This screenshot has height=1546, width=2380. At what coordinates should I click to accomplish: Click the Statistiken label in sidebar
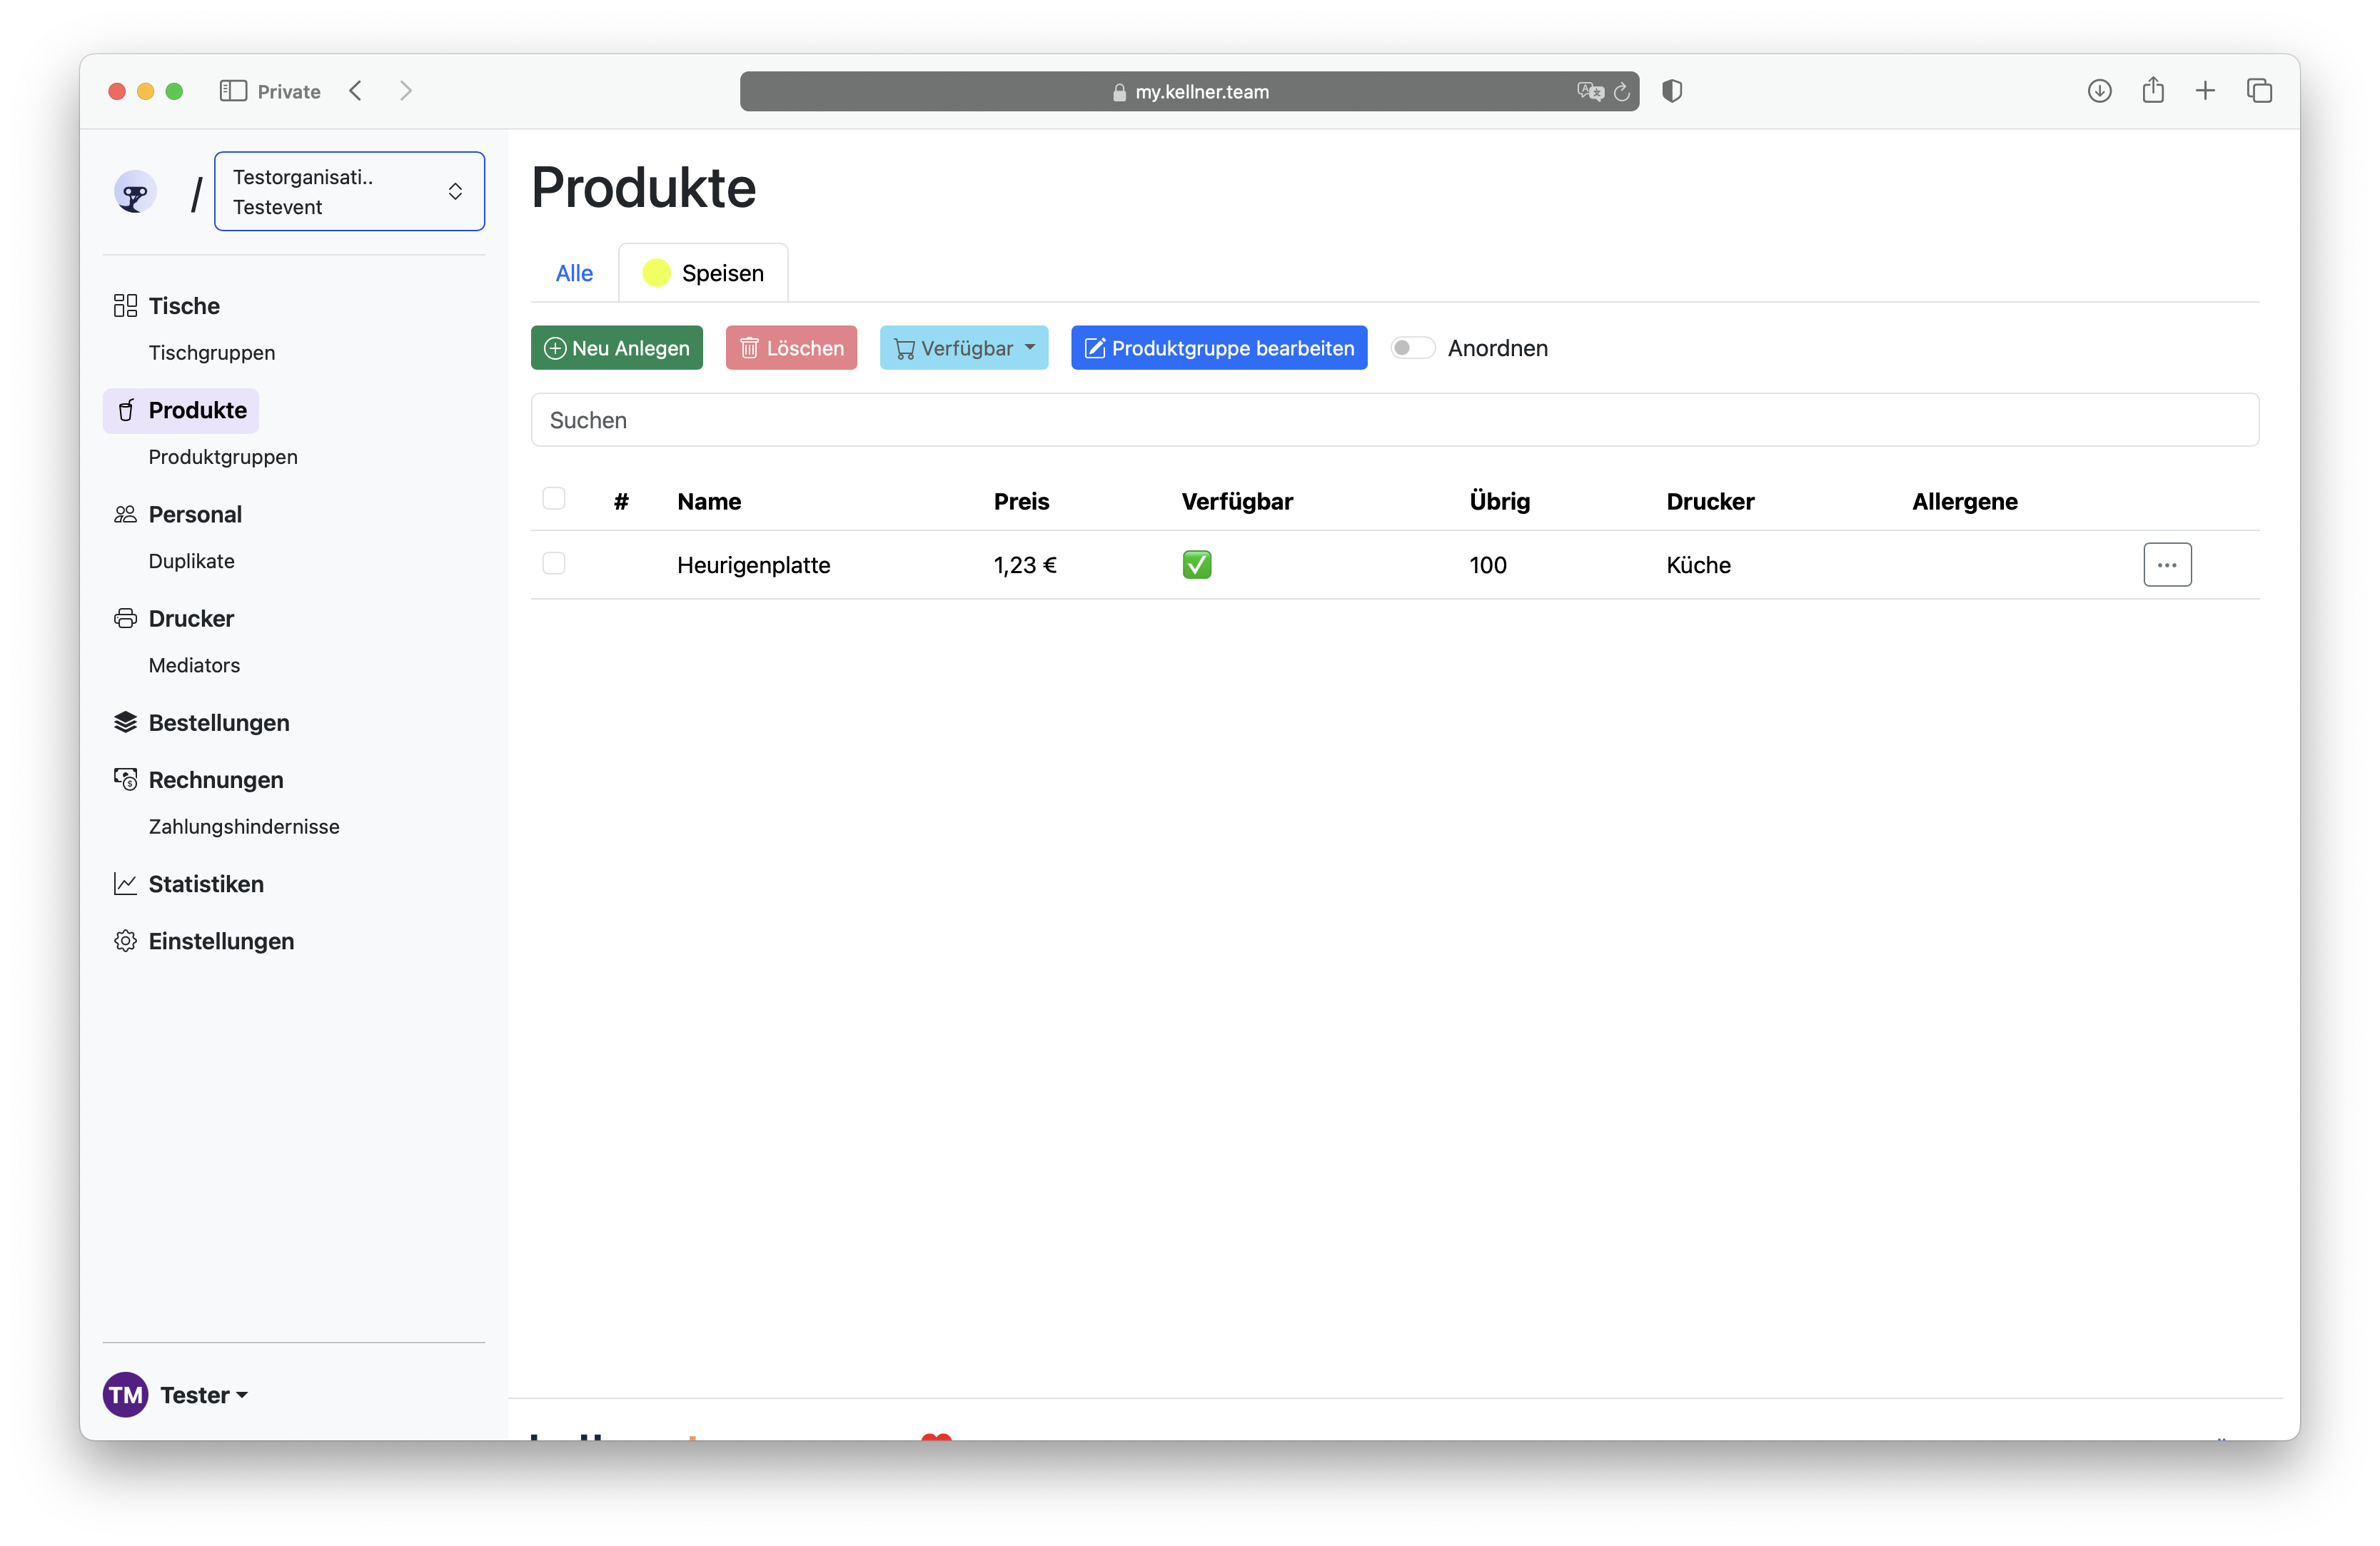tap(206, 883)
